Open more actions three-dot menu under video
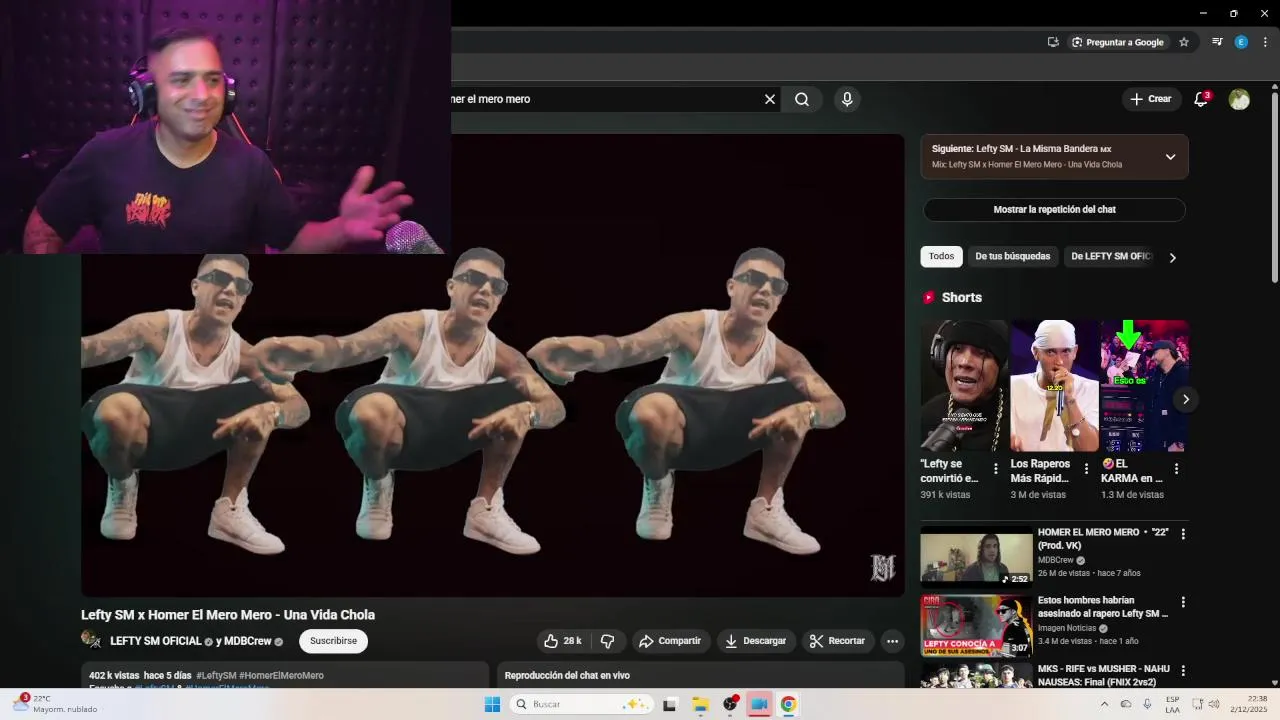The width and height of the screenshot is (1280, 720). click(x=892, y=641)
